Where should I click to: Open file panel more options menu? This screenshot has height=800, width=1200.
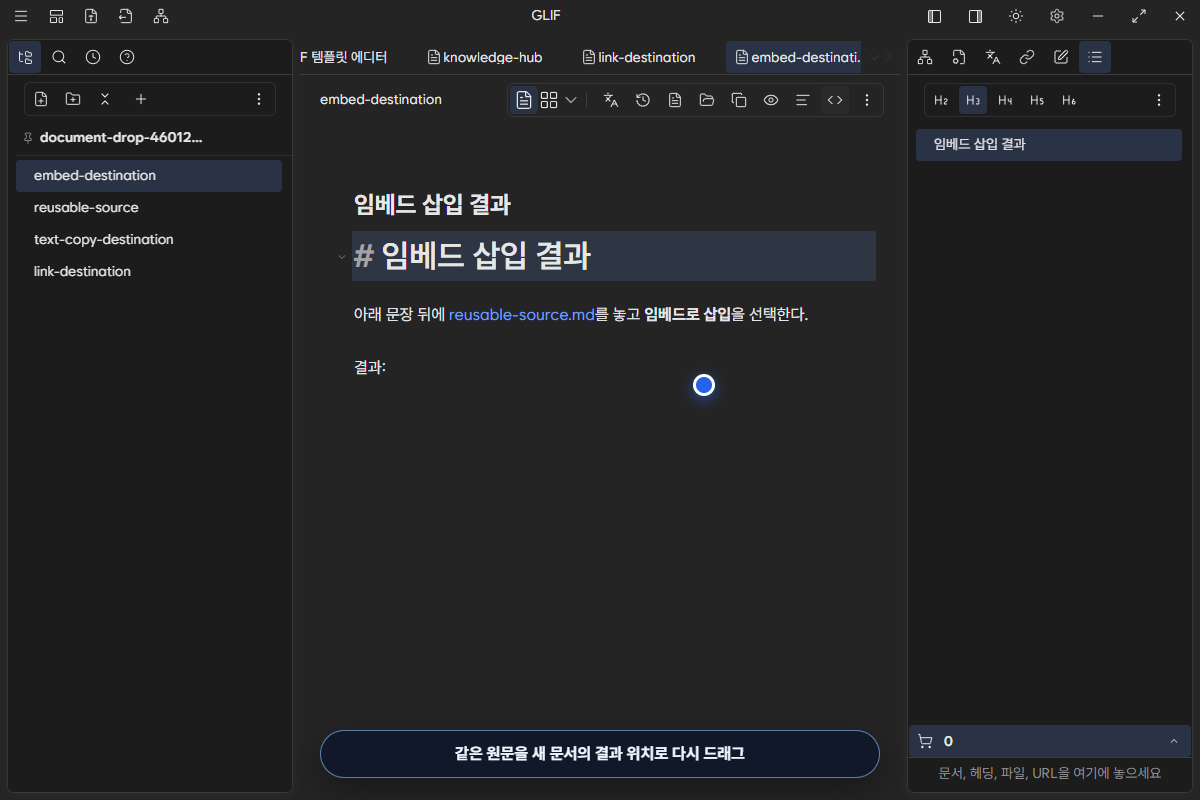[259, 99]
